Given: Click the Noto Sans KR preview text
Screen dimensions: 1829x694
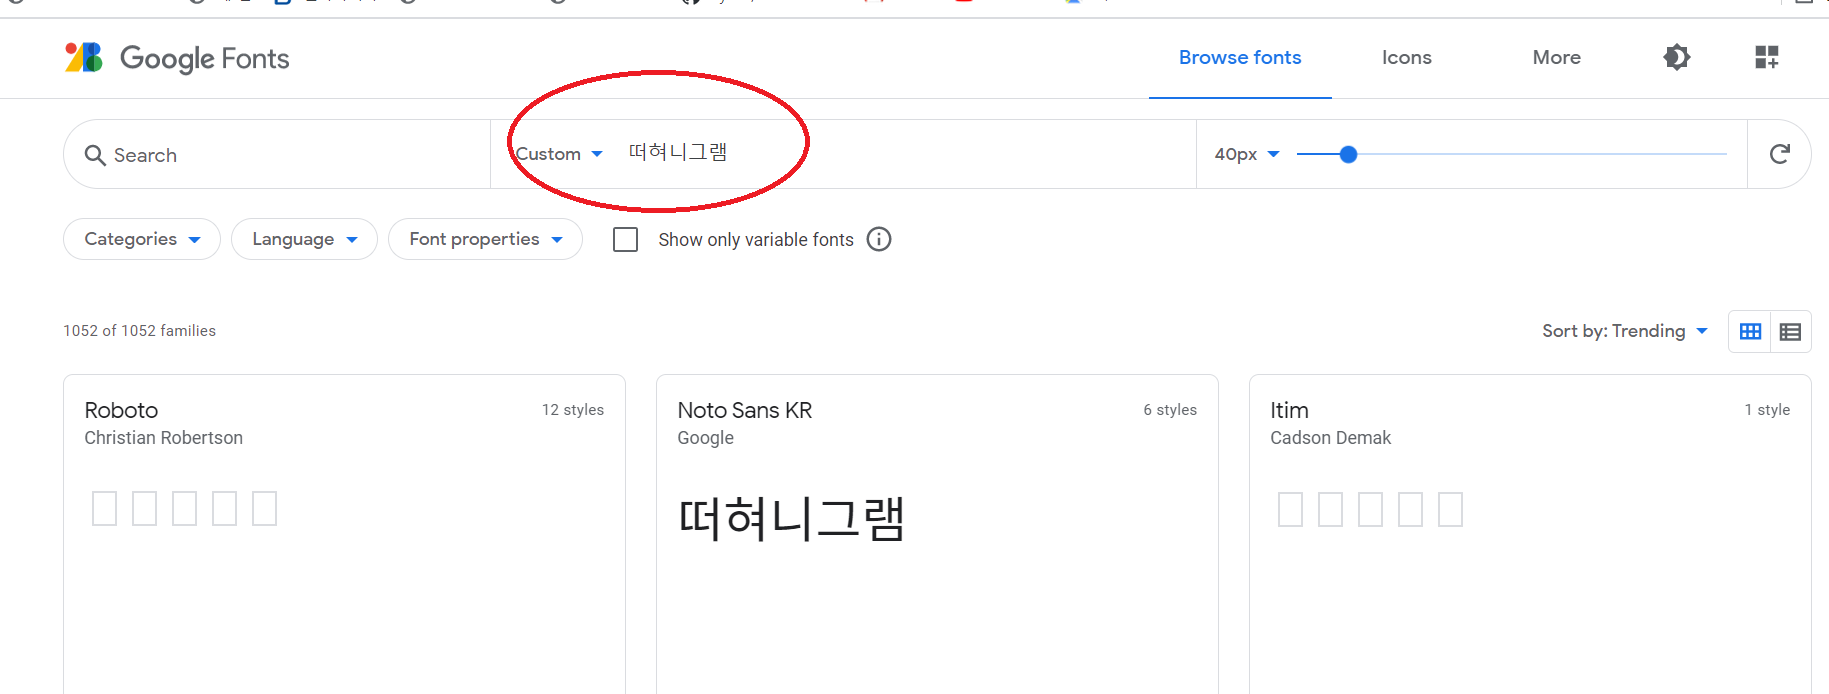Looking at the screenshot, I should pyautogui.click(x=791, y=519).
